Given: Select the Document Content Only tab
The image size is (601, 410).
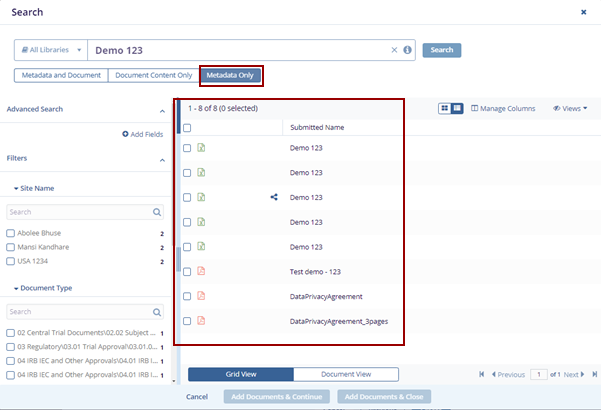Looking at the screenshot, I should click(x=154, y=75).
